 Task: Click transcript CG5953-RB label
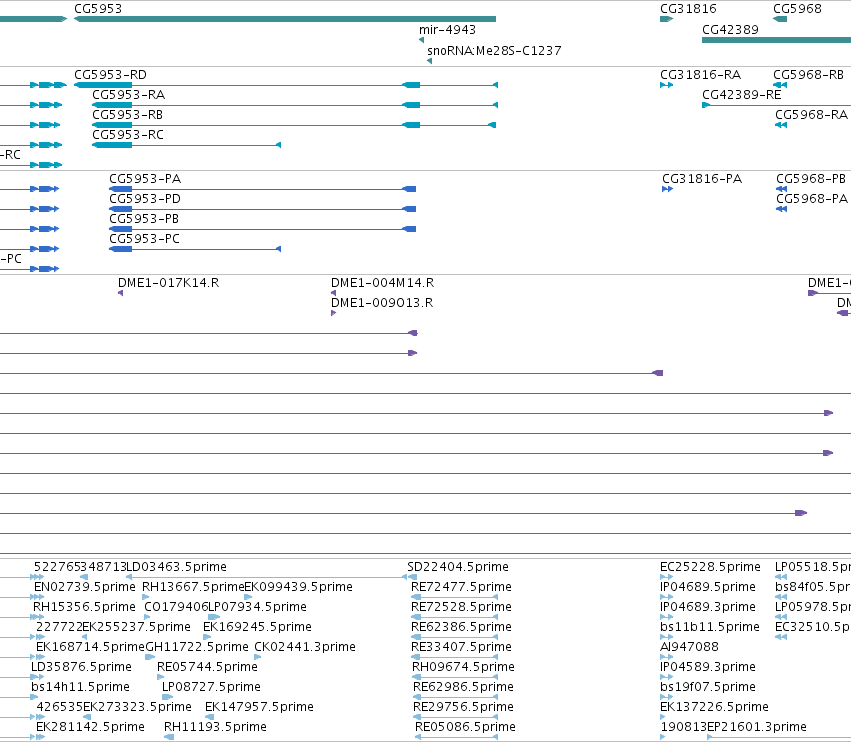[128, 115]
